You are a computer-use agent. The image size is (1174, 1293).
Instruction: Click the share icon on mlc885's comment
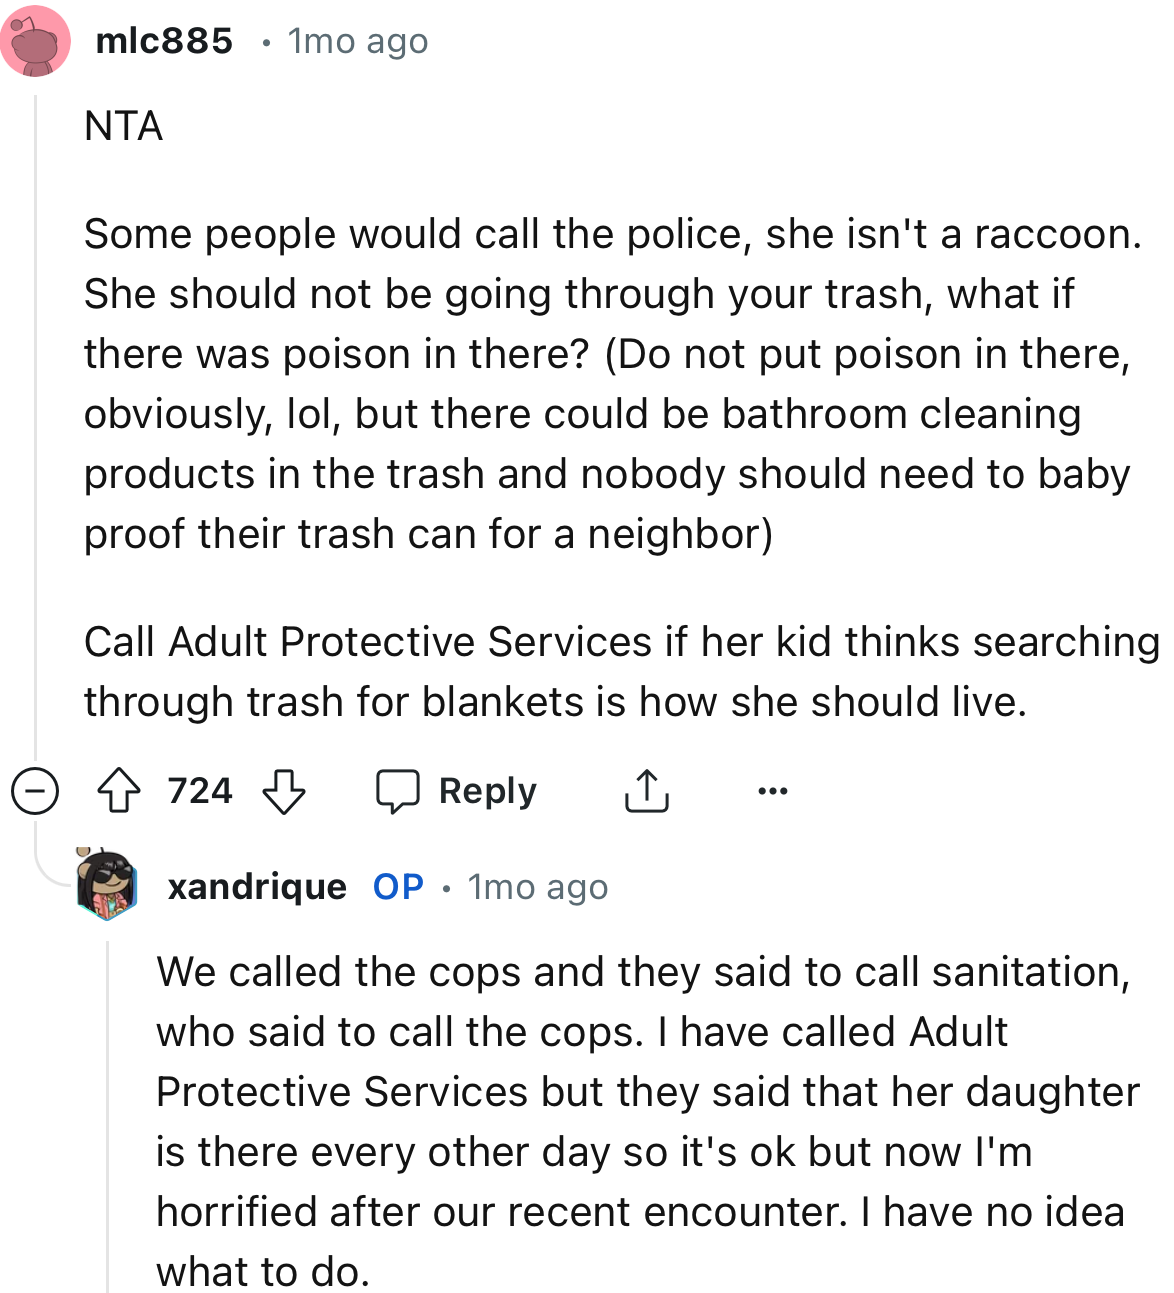click(x=646, y=790)
